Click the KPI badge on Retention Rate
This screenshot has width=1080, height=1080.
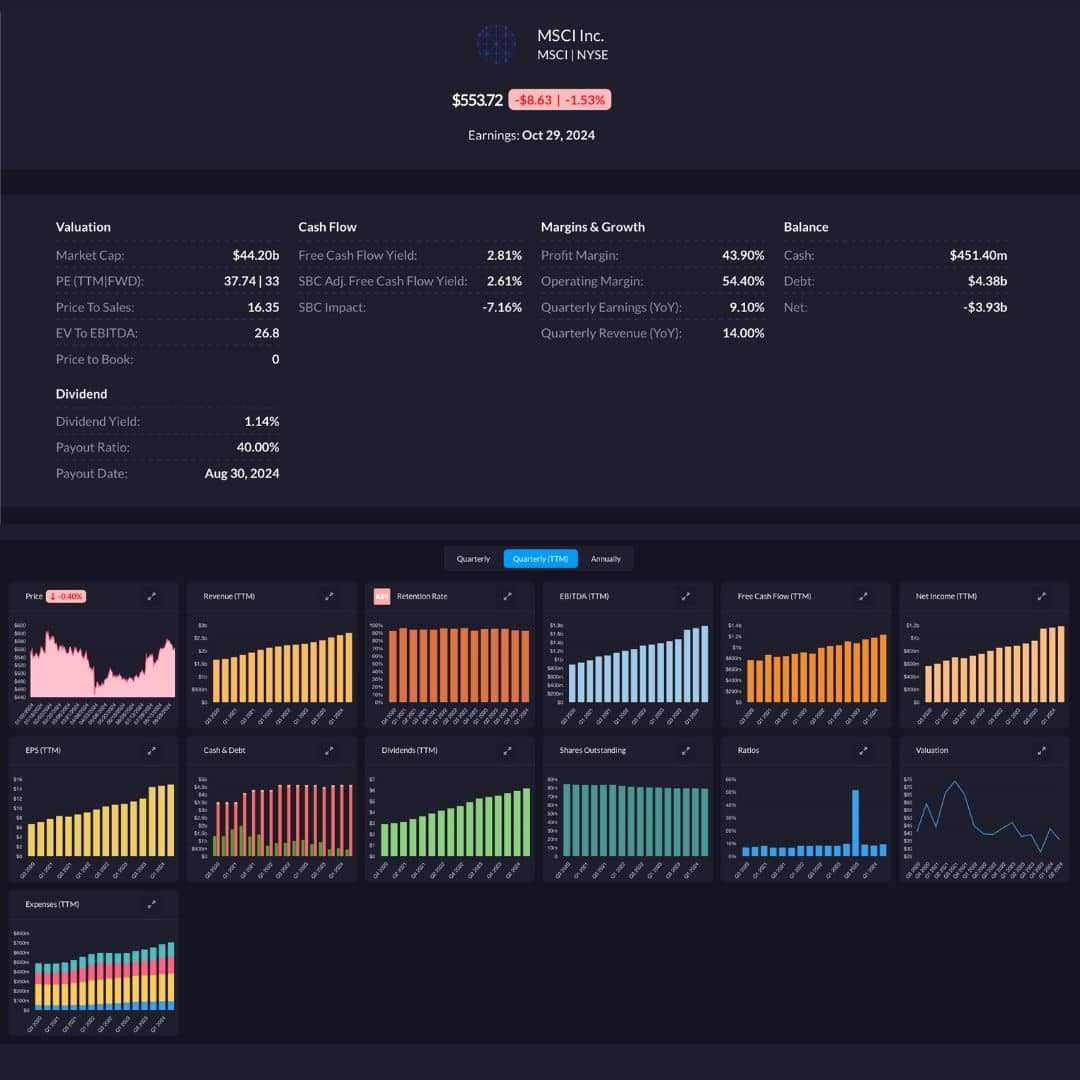[382, 596]
